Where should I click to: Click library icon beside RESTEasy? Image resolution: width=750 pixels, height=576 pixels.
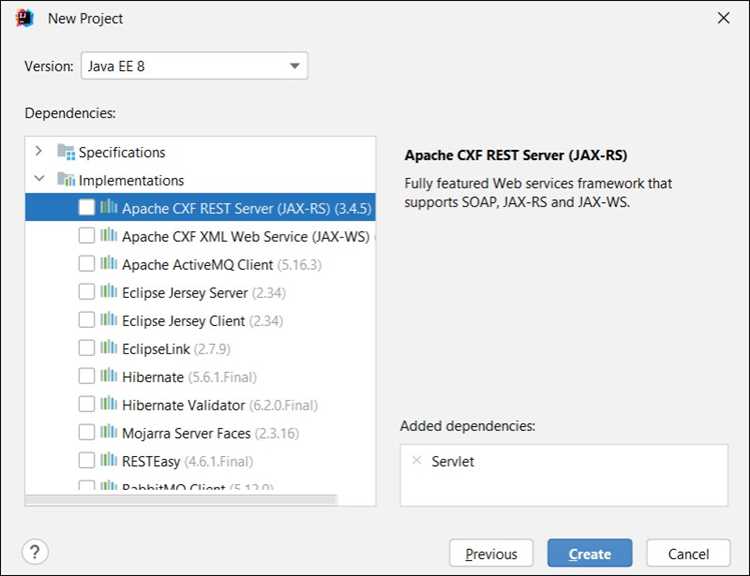[x=109, y=460]
